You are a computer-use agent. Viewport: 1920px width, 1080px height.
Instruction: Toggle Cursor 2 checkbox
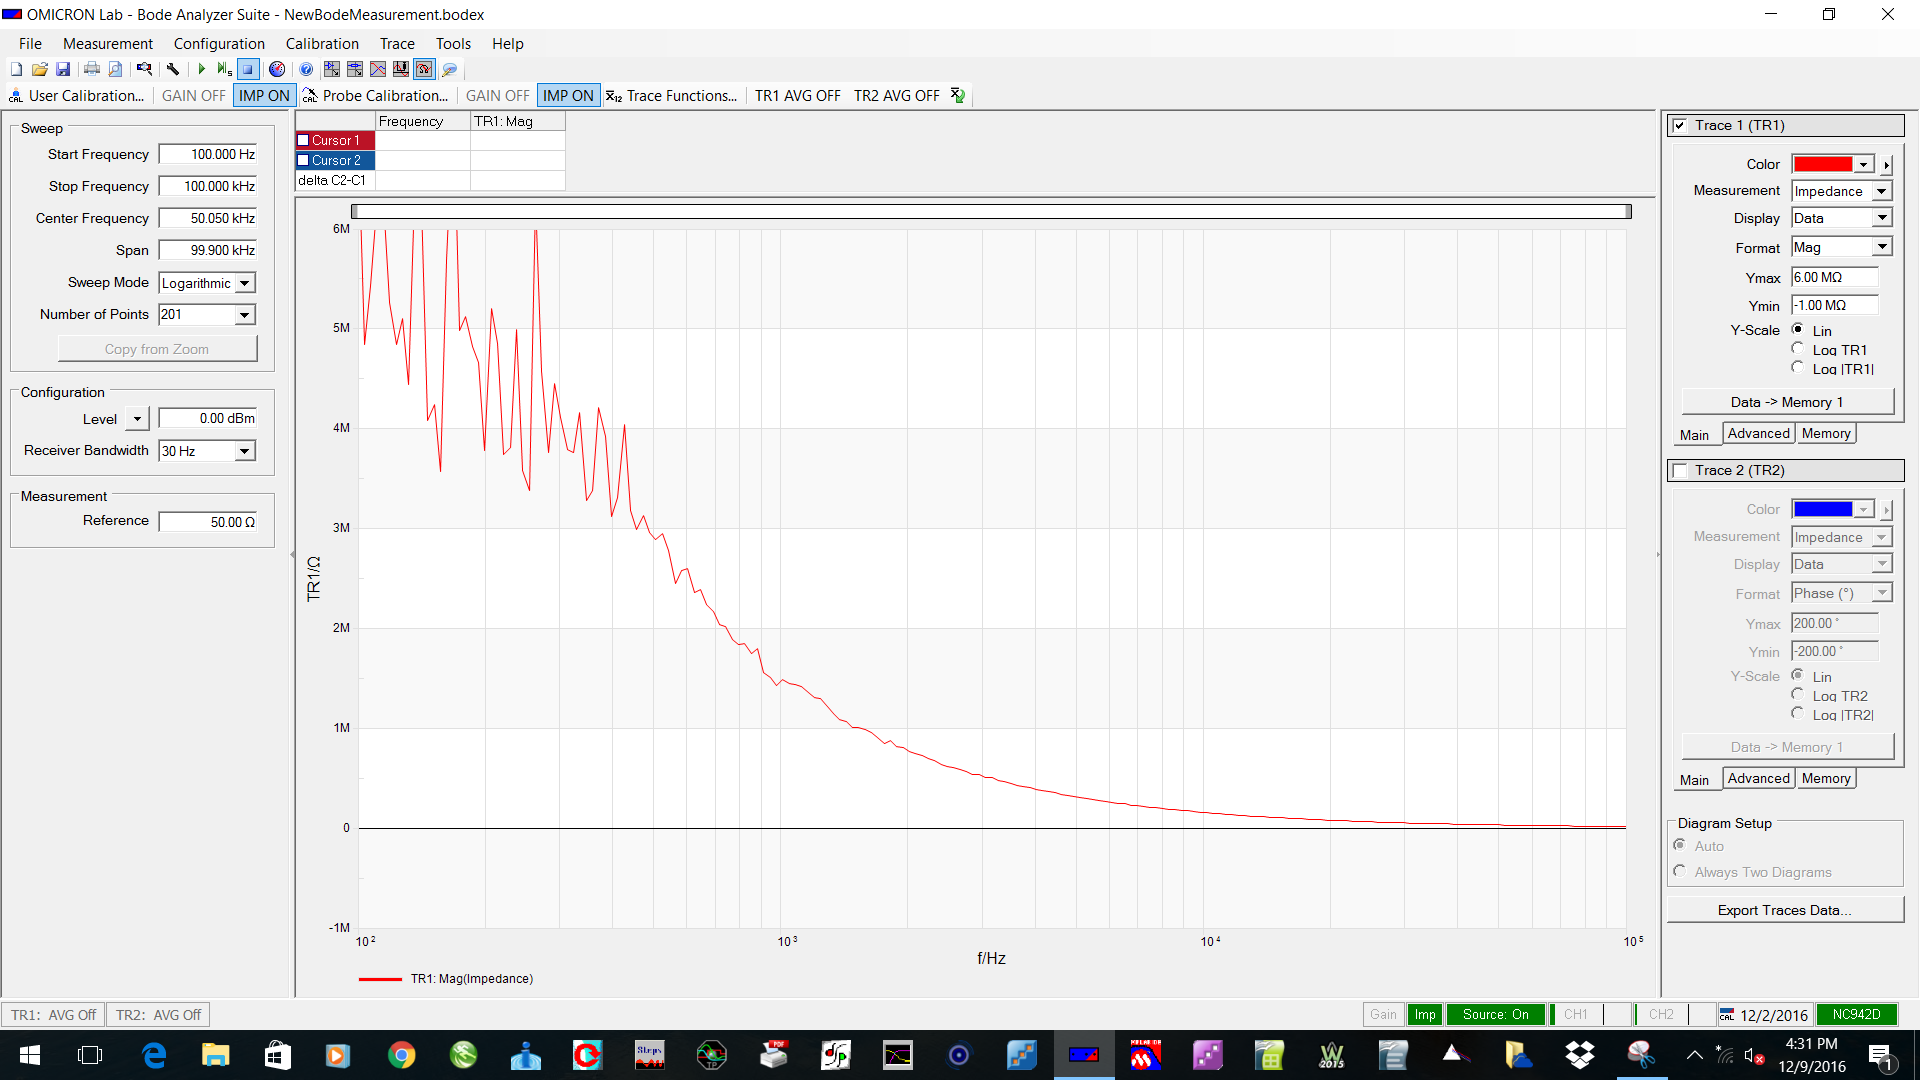click(303, 160)
